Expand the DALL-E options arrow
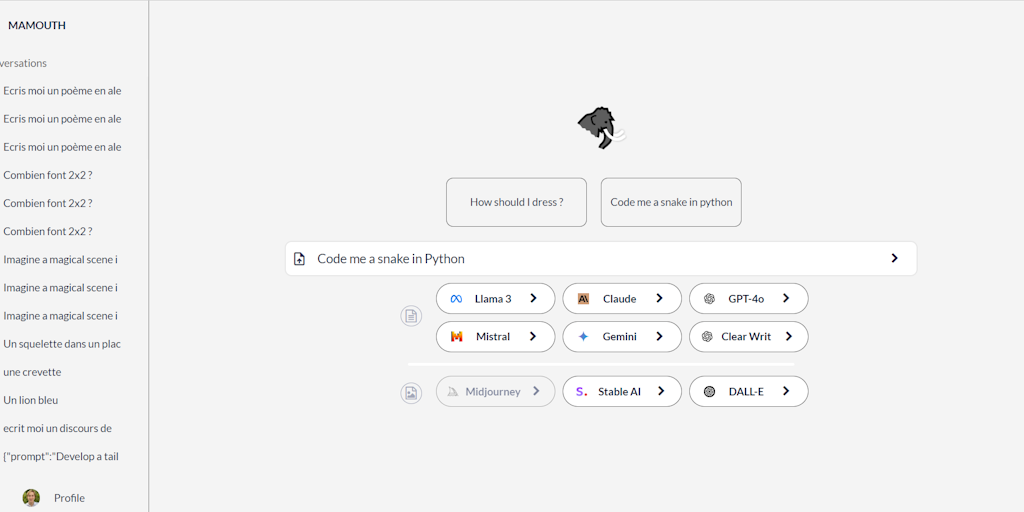This screenshot has height=512, width=1024. (786, 391)
